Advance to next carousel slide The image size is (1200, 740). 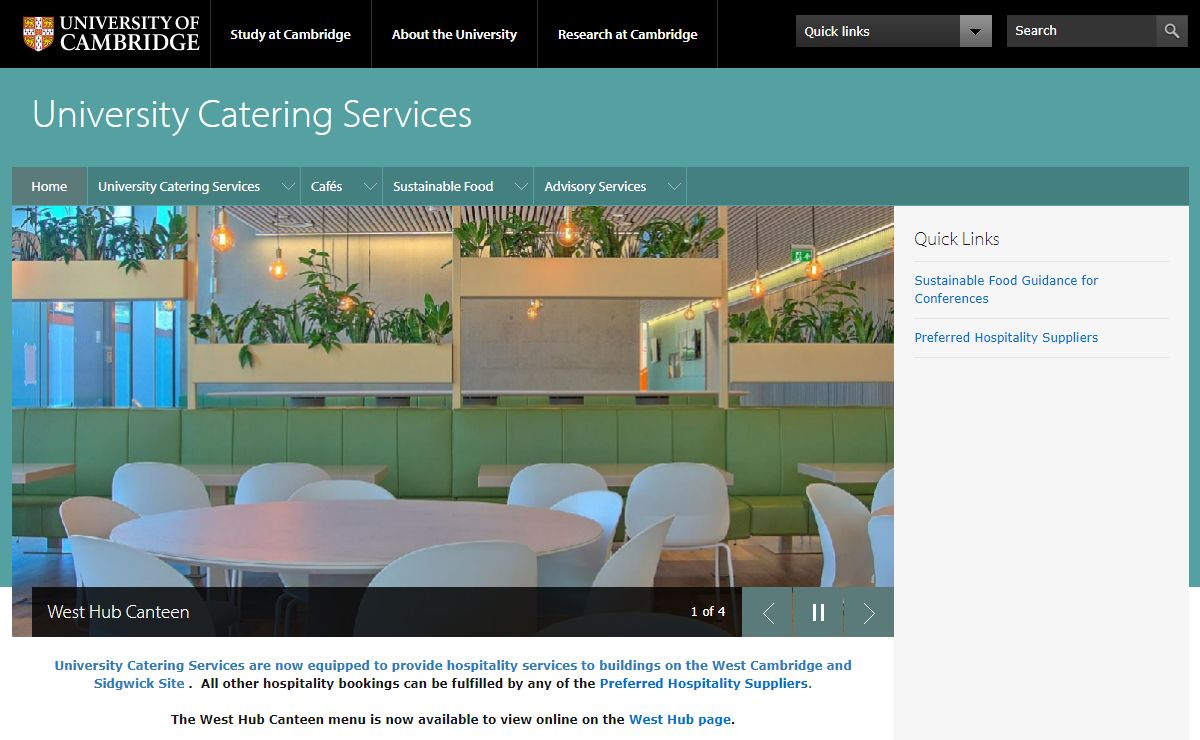869,612
